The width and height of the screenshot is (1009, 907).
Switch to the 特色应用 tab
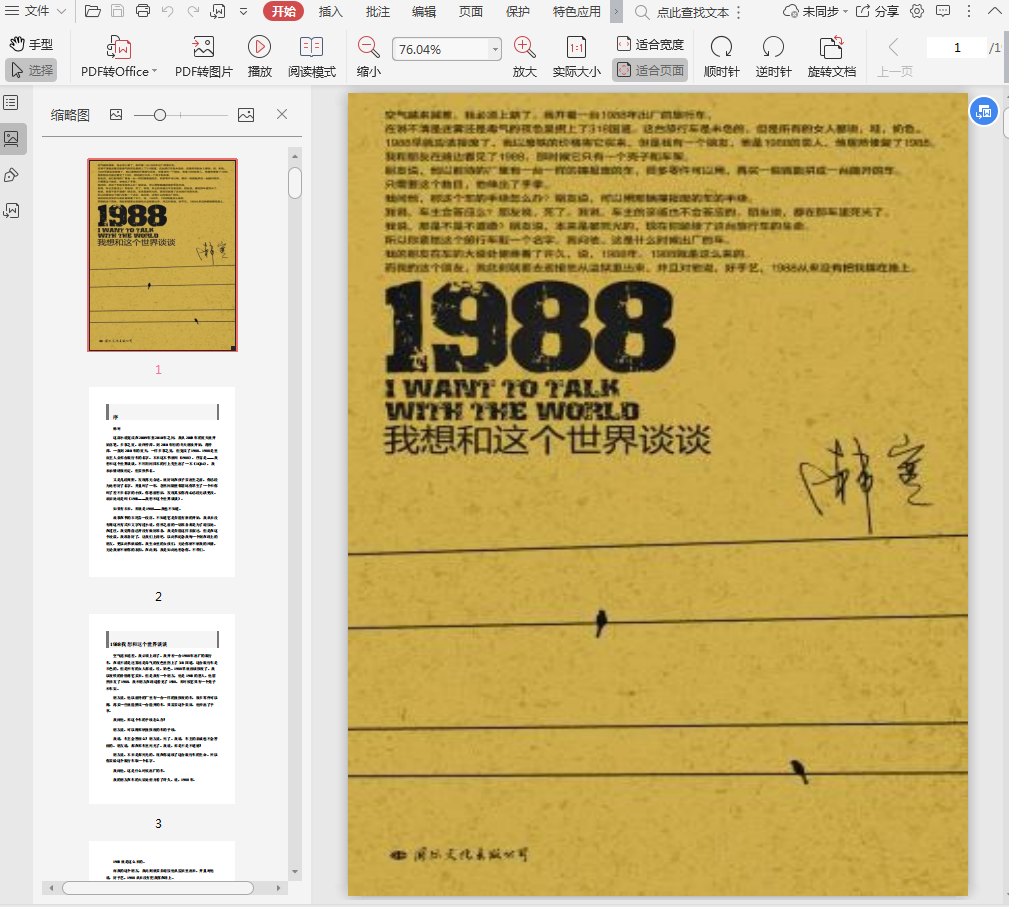(x=577, y=12)
